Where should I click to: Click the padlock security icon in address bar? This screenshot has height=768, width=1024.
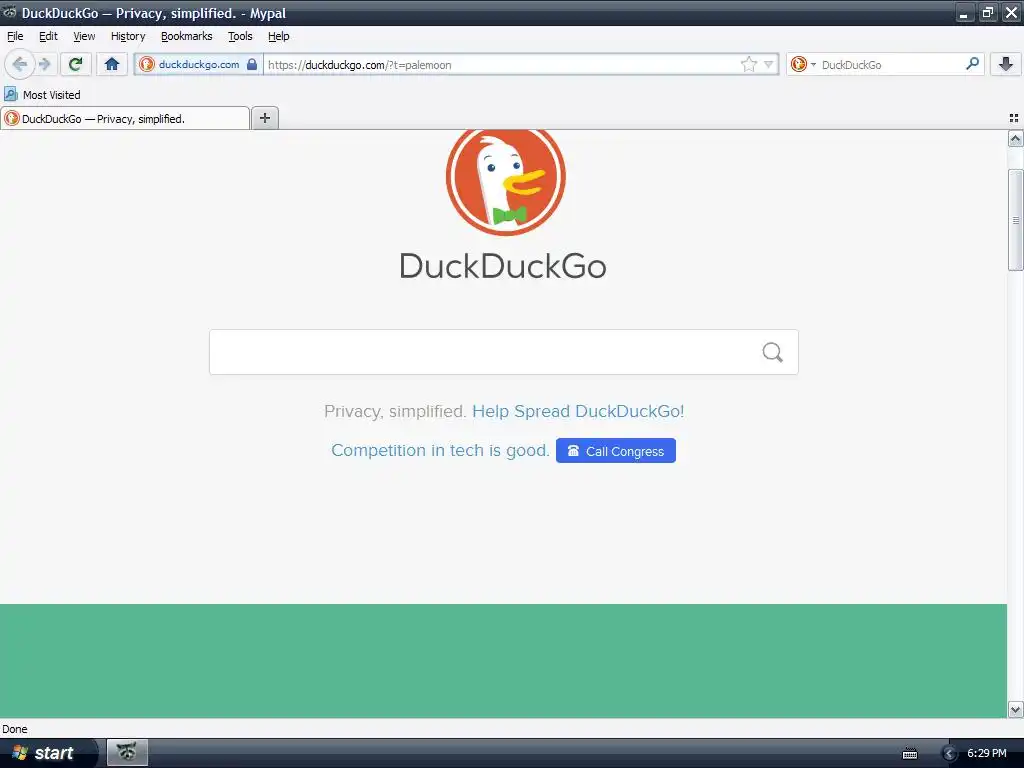[251, 64]
